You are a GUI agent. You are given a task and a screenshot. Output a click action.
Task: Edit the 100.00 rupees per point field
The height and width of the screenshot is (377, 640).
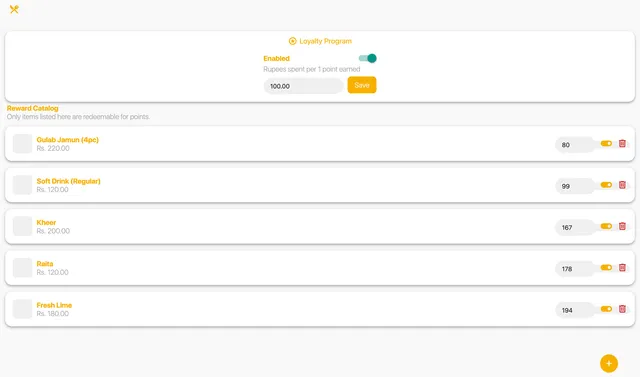303,86
